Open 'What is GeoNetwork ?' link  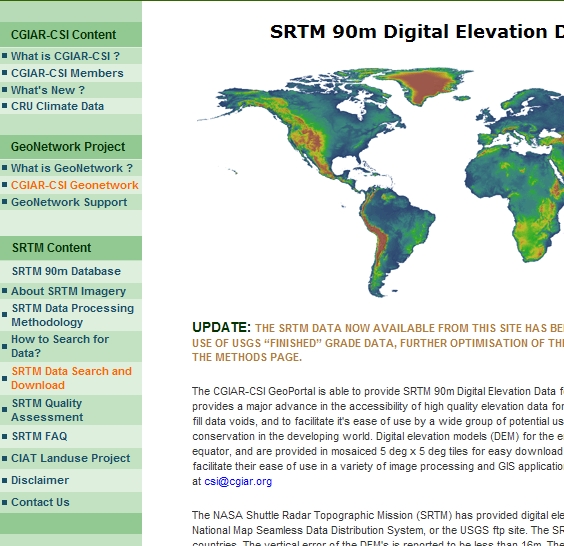72,168
